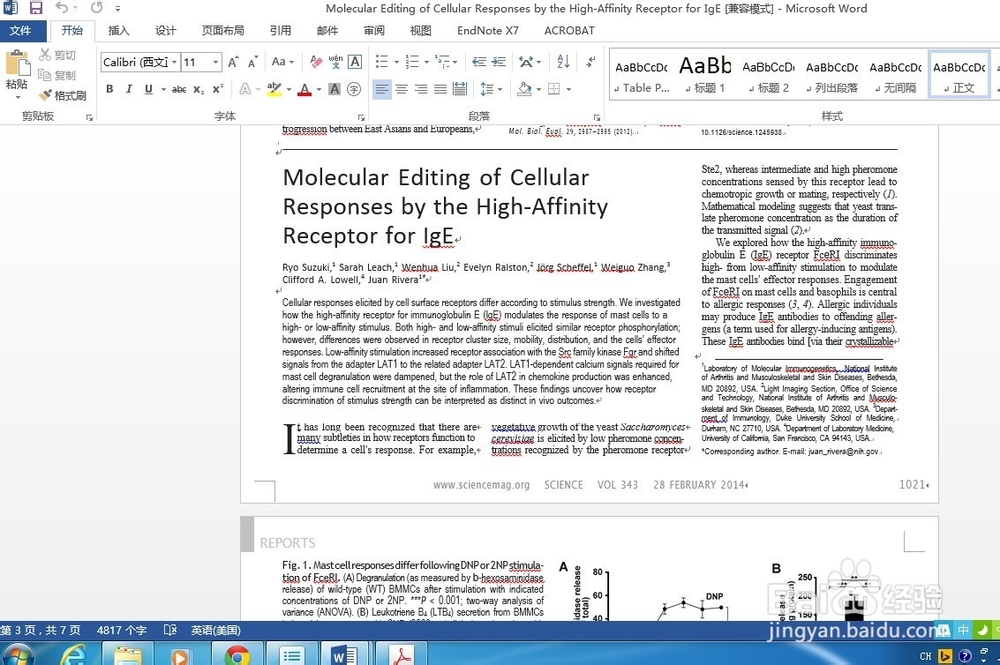
Task: Apply the 标题 2 heading style
Action: [x=768, y=74]
